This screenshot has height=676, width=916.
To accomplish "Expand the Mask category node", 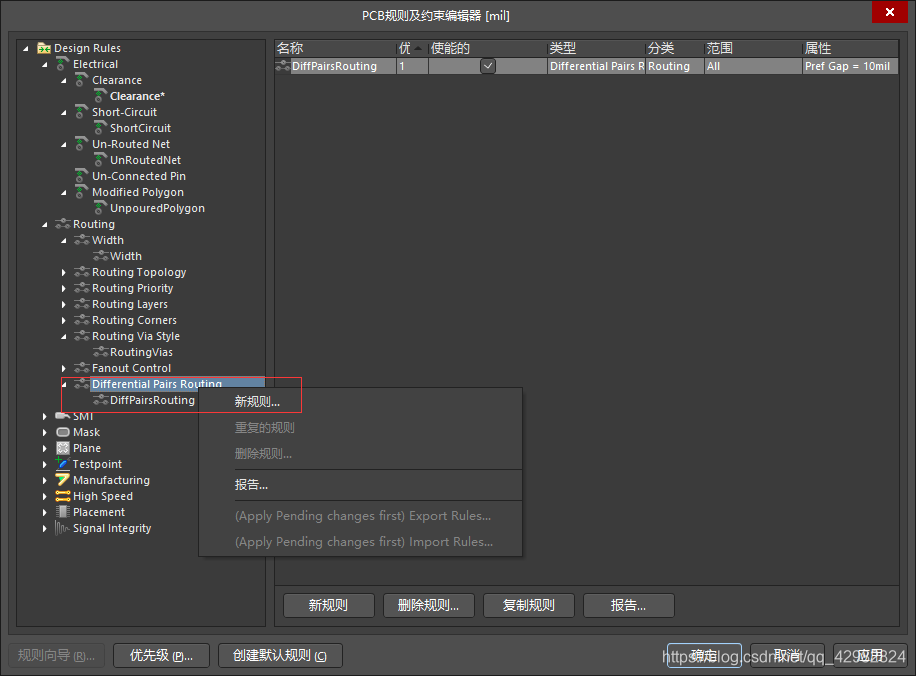I will click(x=45, y=432).
